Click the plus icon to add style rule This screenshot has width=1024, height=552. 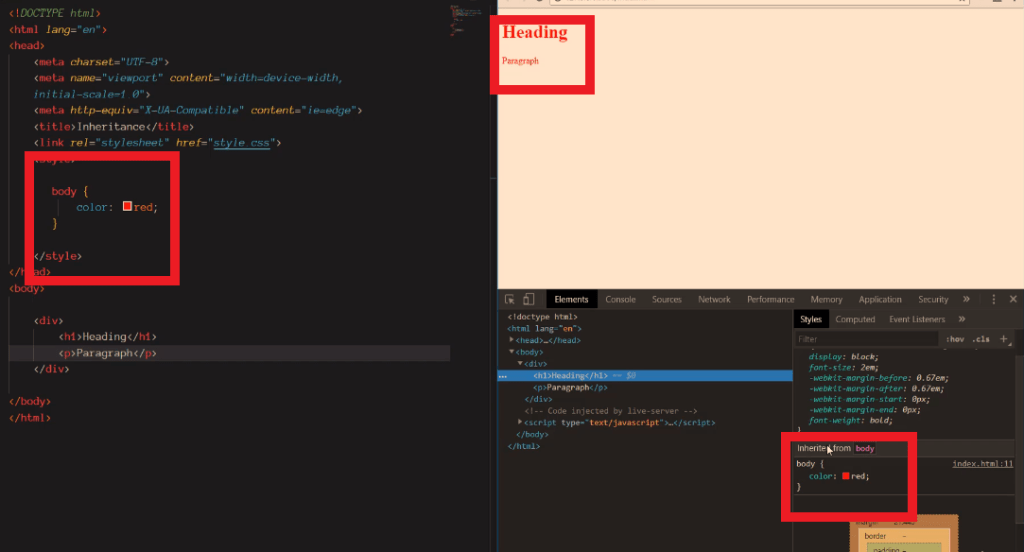pyautogui.click(x=1004, y=339)
